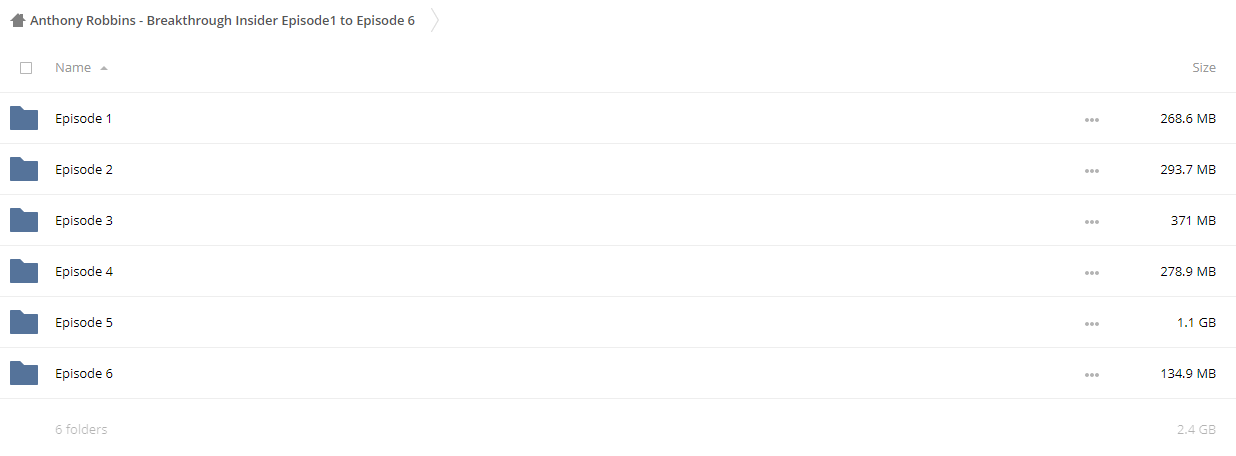Click the Episode 6 folder name

[84, 373]
